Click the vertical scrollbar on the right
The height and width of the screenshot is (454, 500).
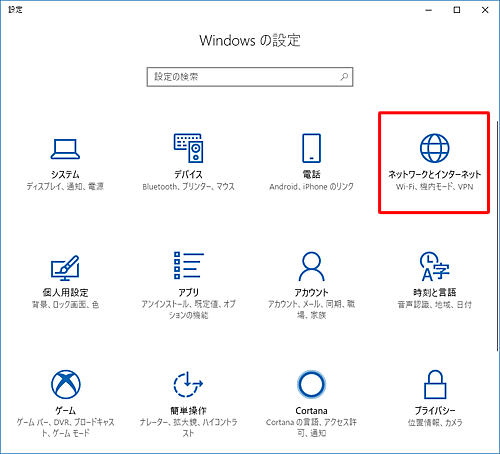coord(498,235)
